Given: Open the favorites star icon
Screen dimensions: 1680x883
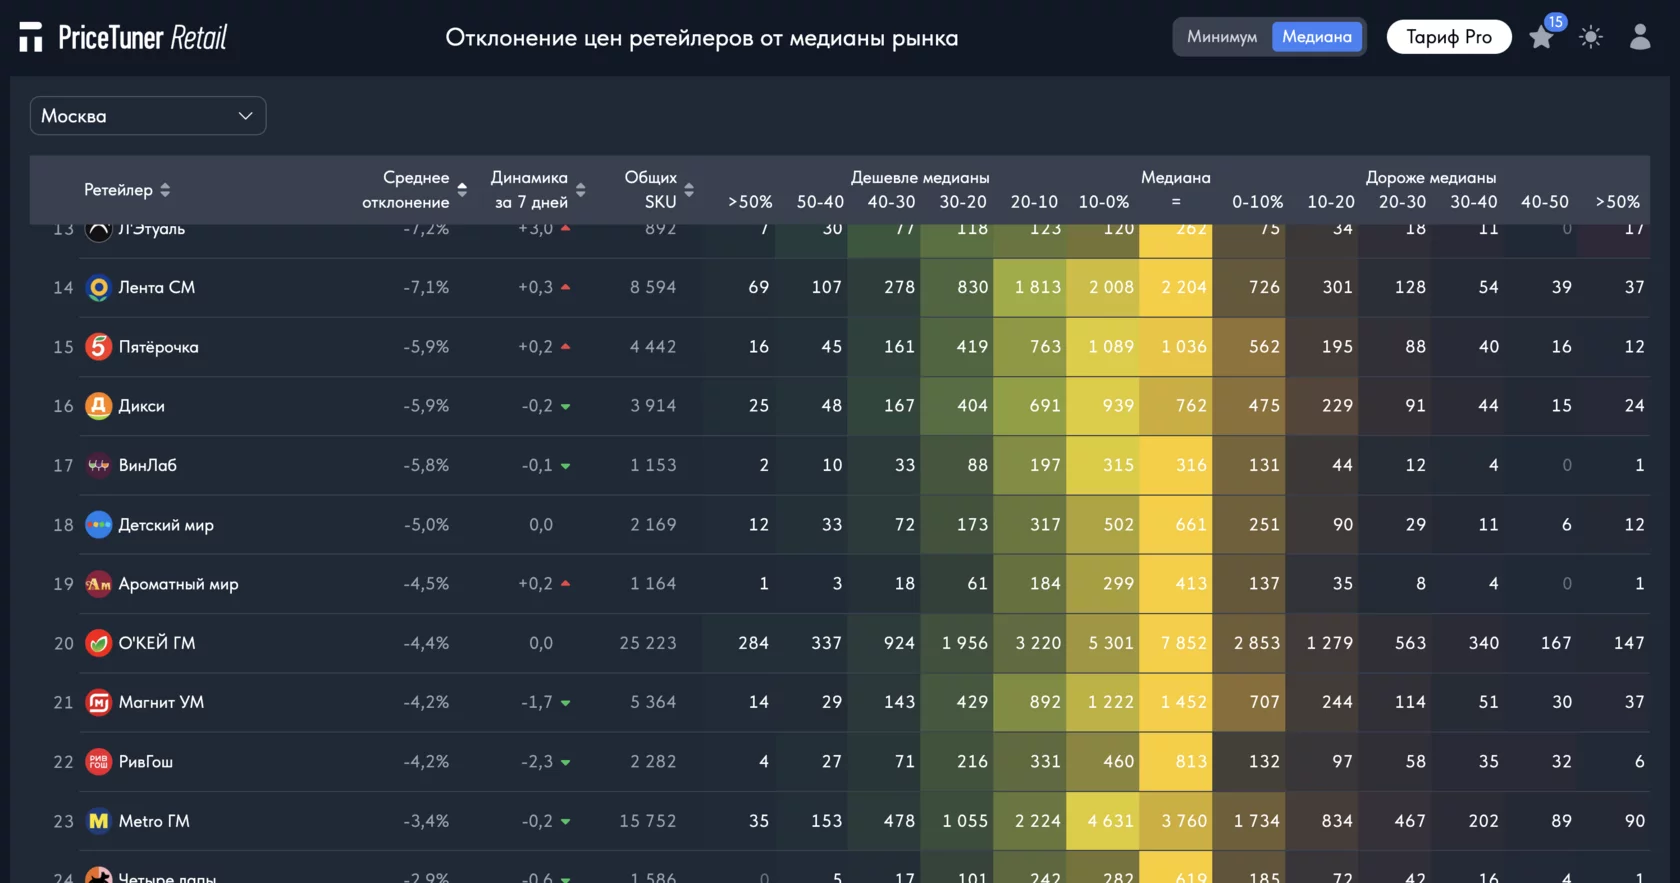Looking at the screenshot, I should tap(1541, 38).
